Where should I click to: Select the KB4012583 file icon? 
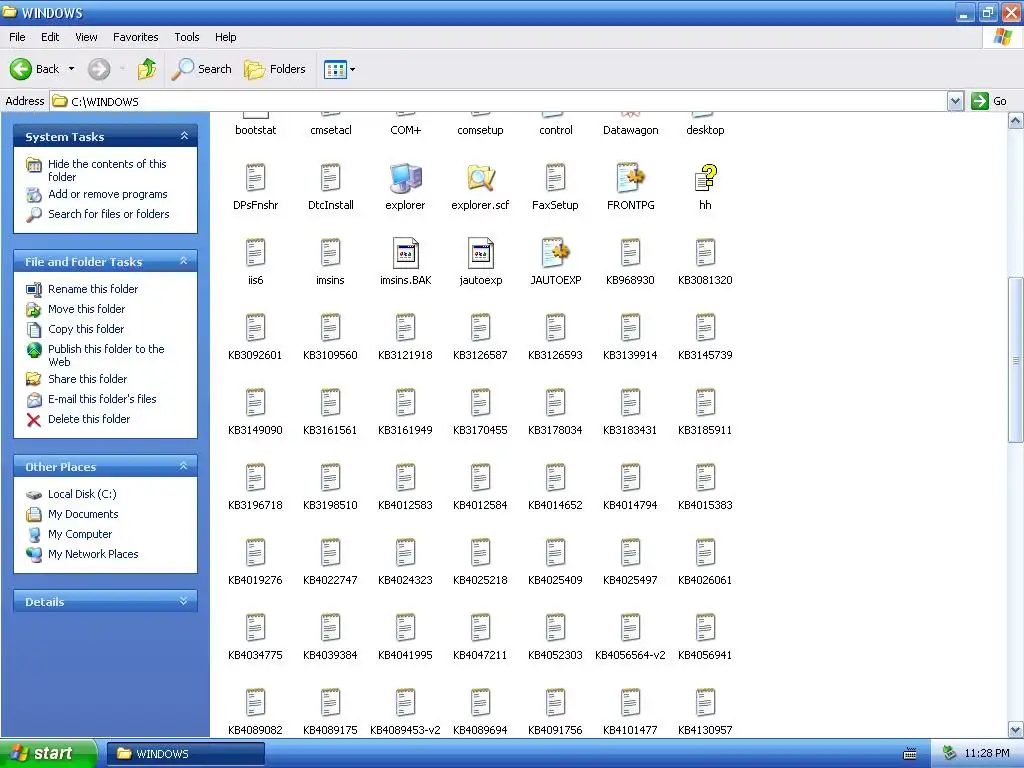[405, 479]
